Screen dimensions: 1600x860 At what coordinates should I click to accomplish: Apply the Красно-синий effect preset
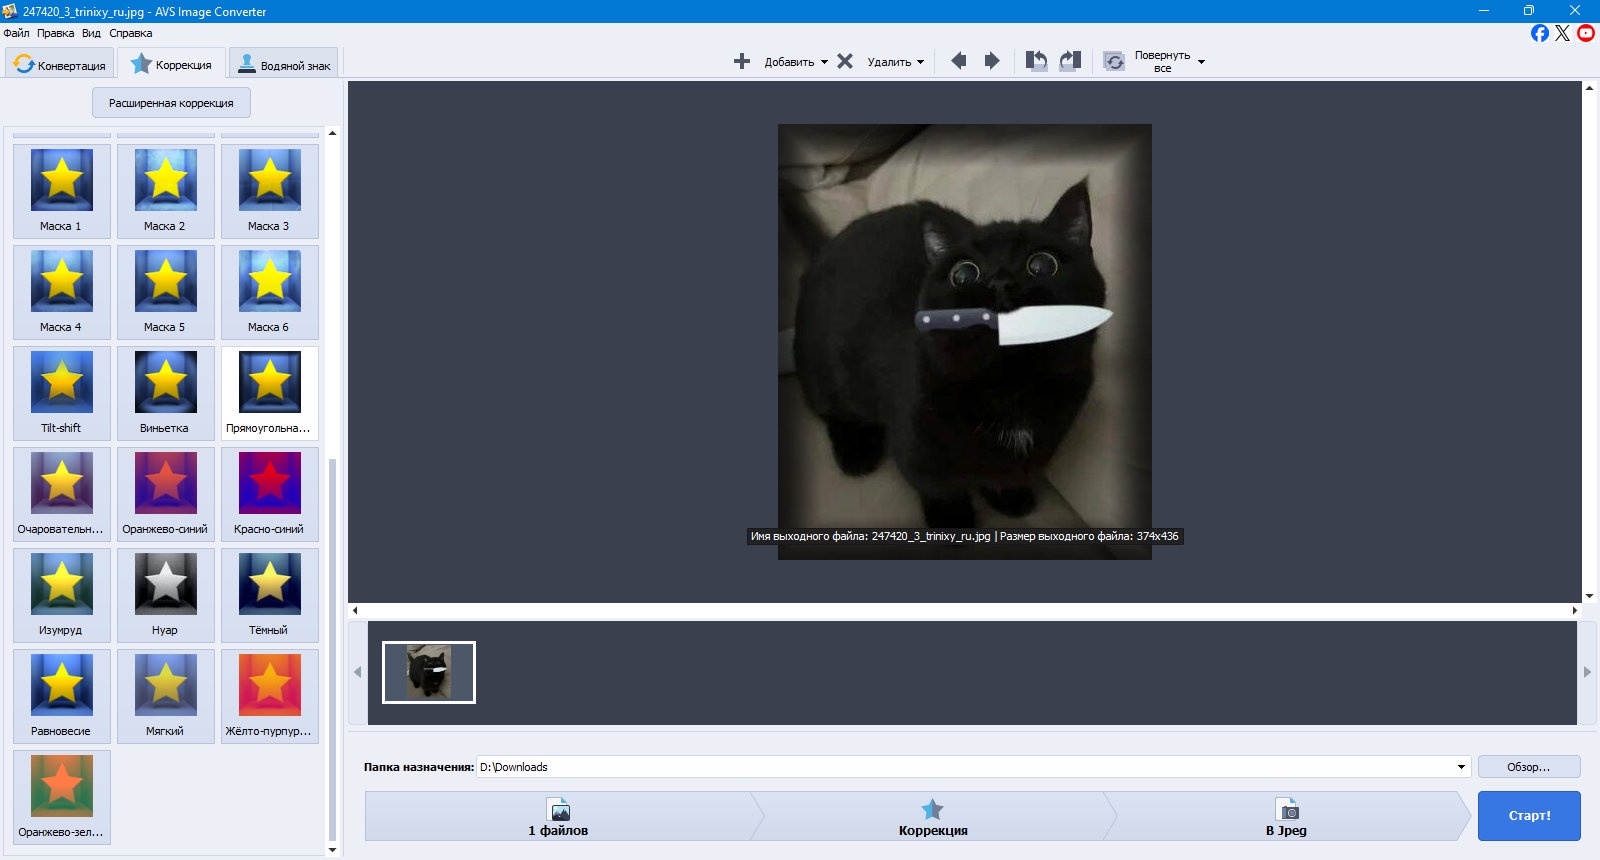tap(269, 494)
